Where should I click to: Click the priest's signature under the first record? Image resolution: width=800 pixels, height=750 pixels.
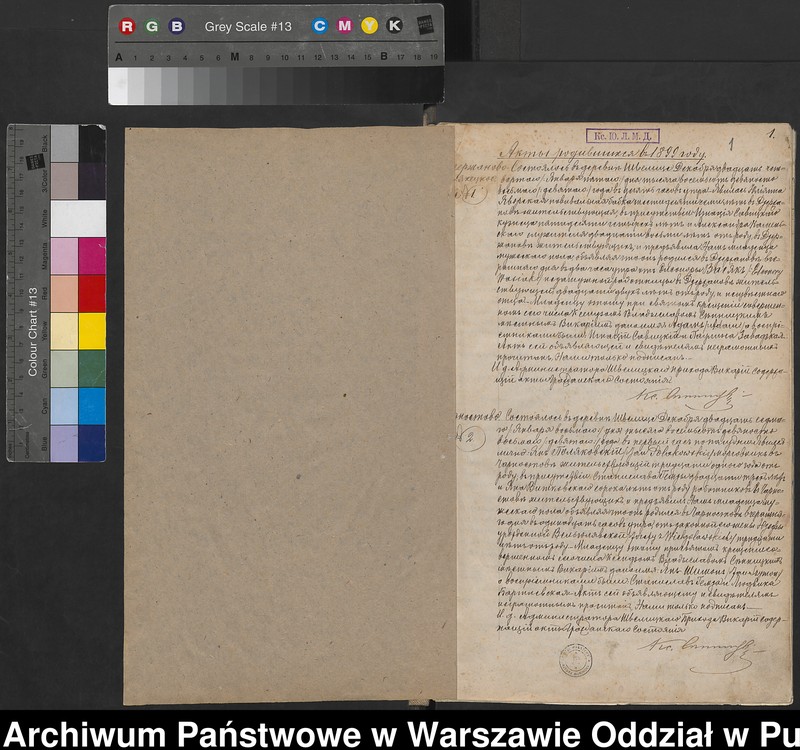click(689, 396)
